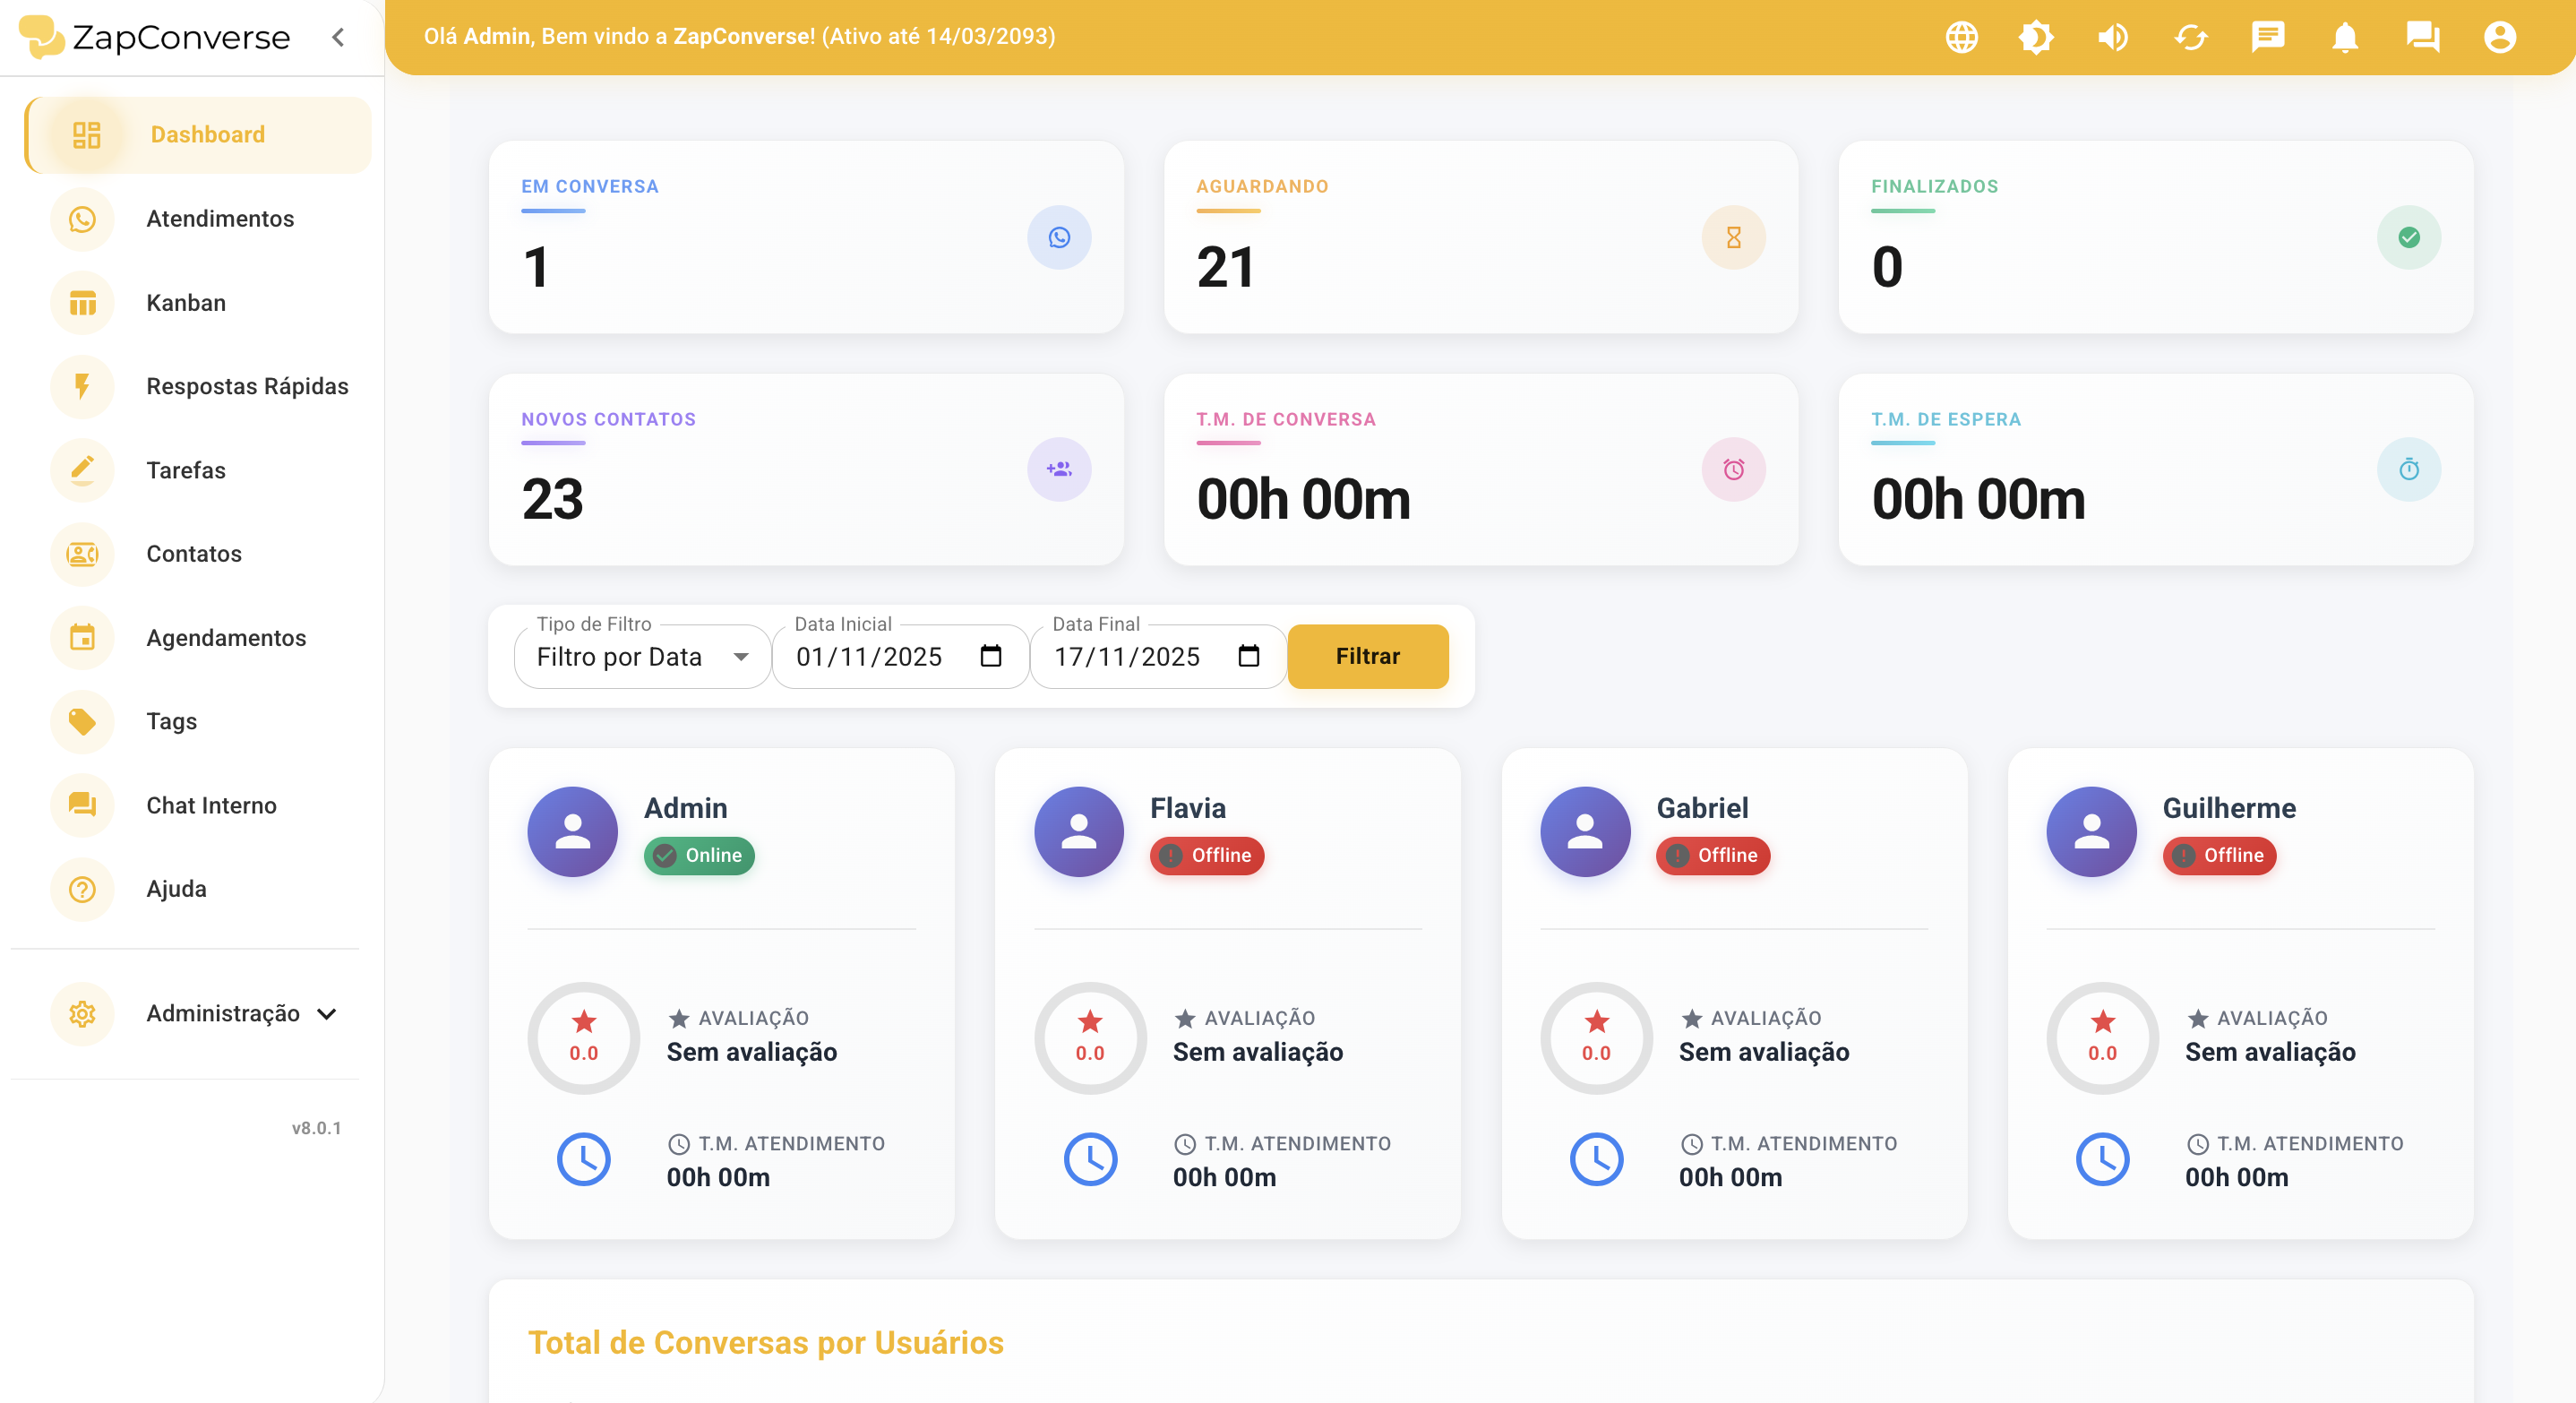
Task: Mute notification sounds via the speaker icon
Action: click(x=2114, y=37)
